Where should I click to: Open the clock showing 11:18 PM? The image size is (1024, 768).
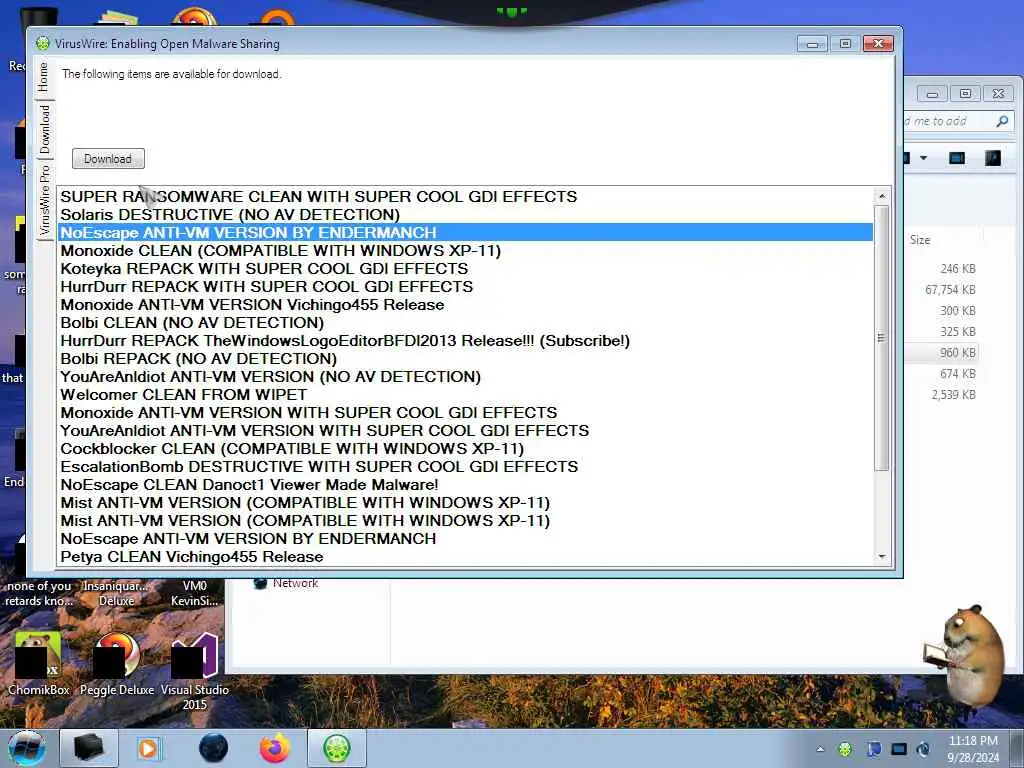pyautogui.click(x=973, y=748)
